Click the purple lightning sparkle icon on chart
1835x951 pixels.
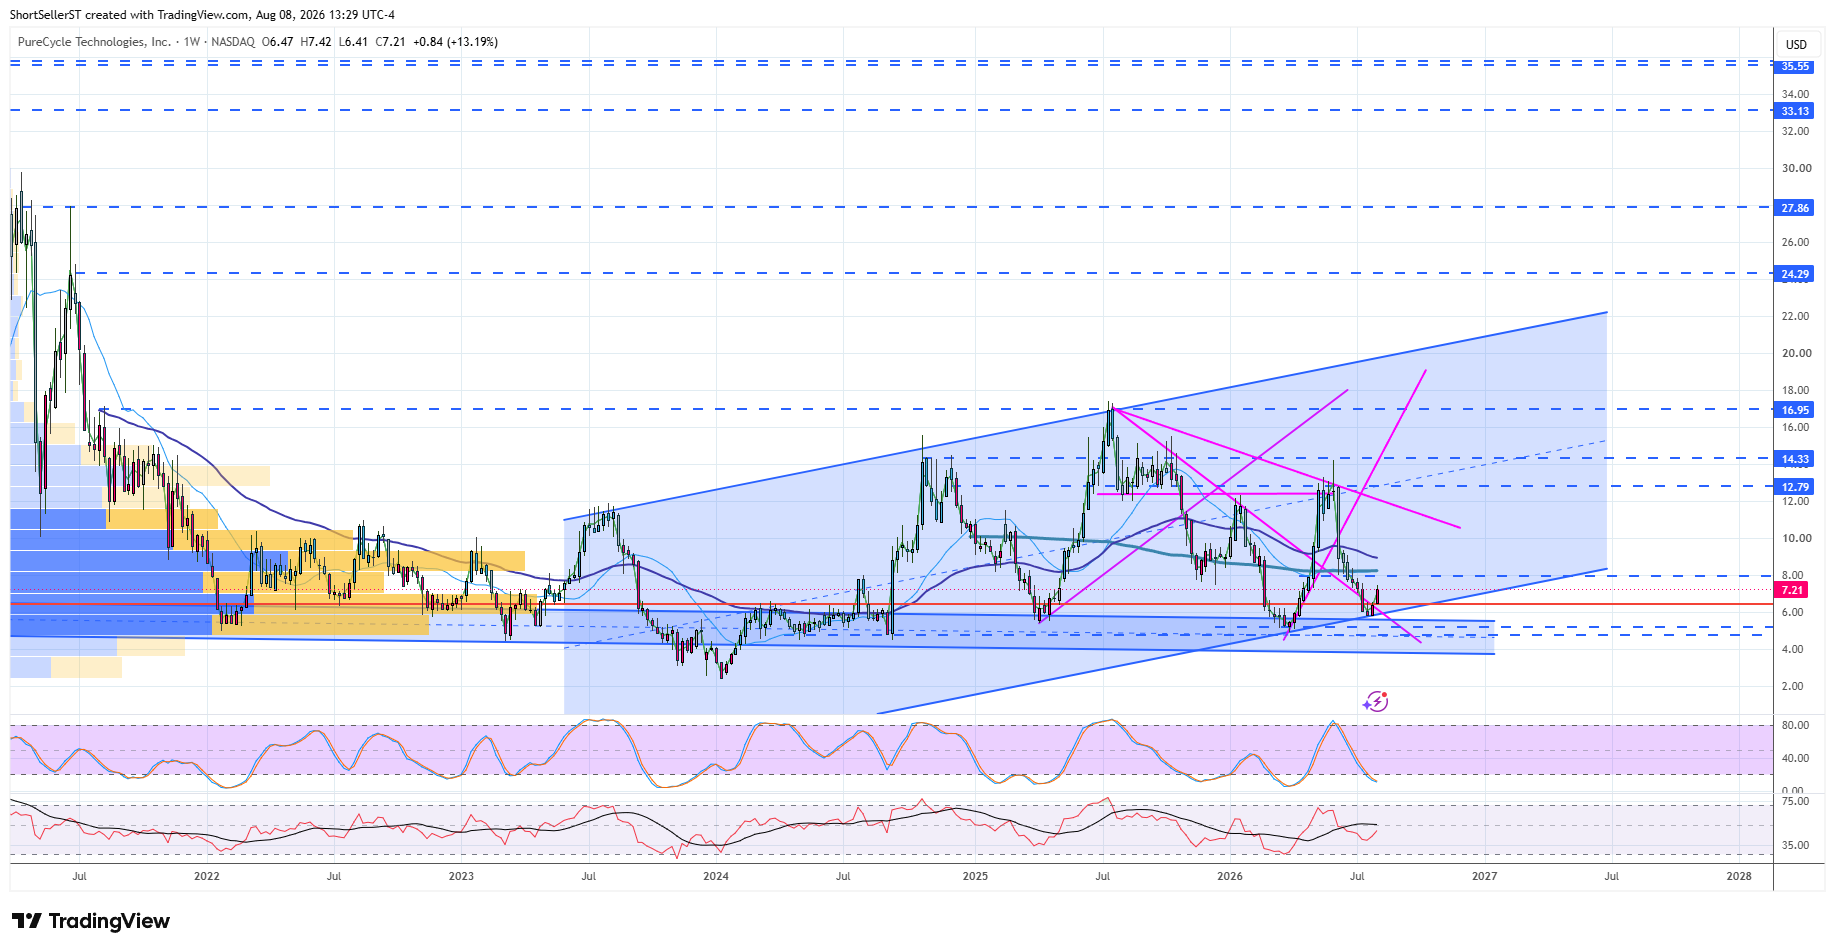tap(1376, 701)
